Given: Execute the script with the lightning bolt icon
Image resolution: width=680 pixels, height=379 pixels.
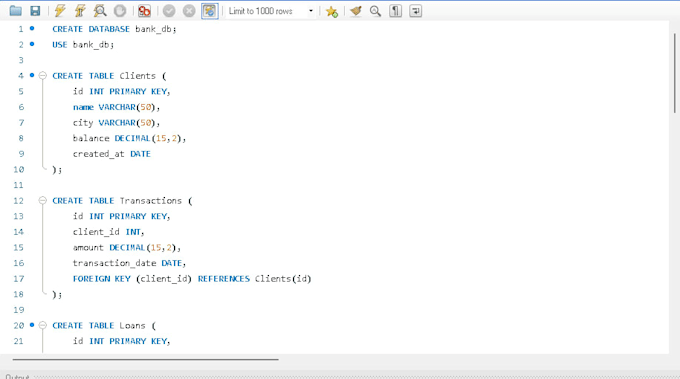Looking at the screenshot, I should 60,11.
